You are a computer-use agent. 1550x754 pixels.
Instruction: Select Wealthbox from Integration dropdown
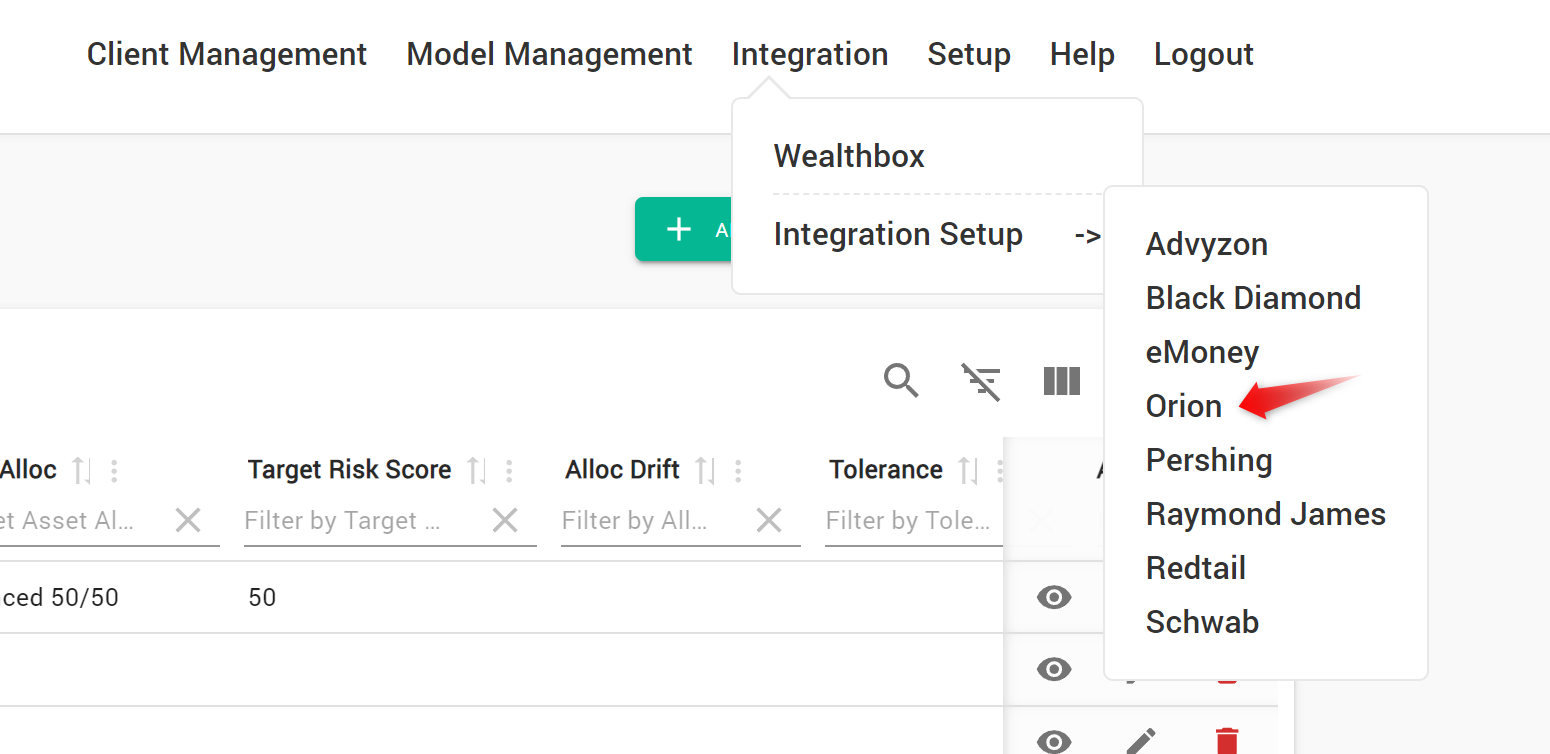(x=849, y=156)
